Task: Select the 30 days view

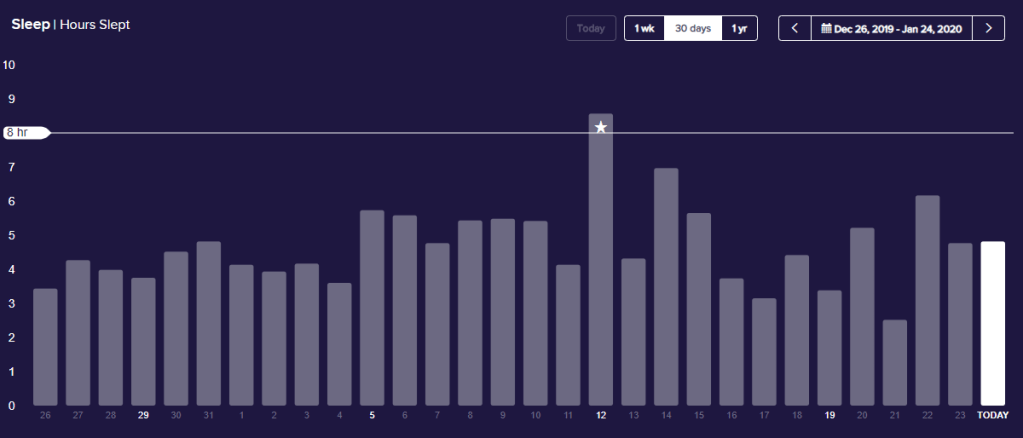Action: tap(693, 28)
